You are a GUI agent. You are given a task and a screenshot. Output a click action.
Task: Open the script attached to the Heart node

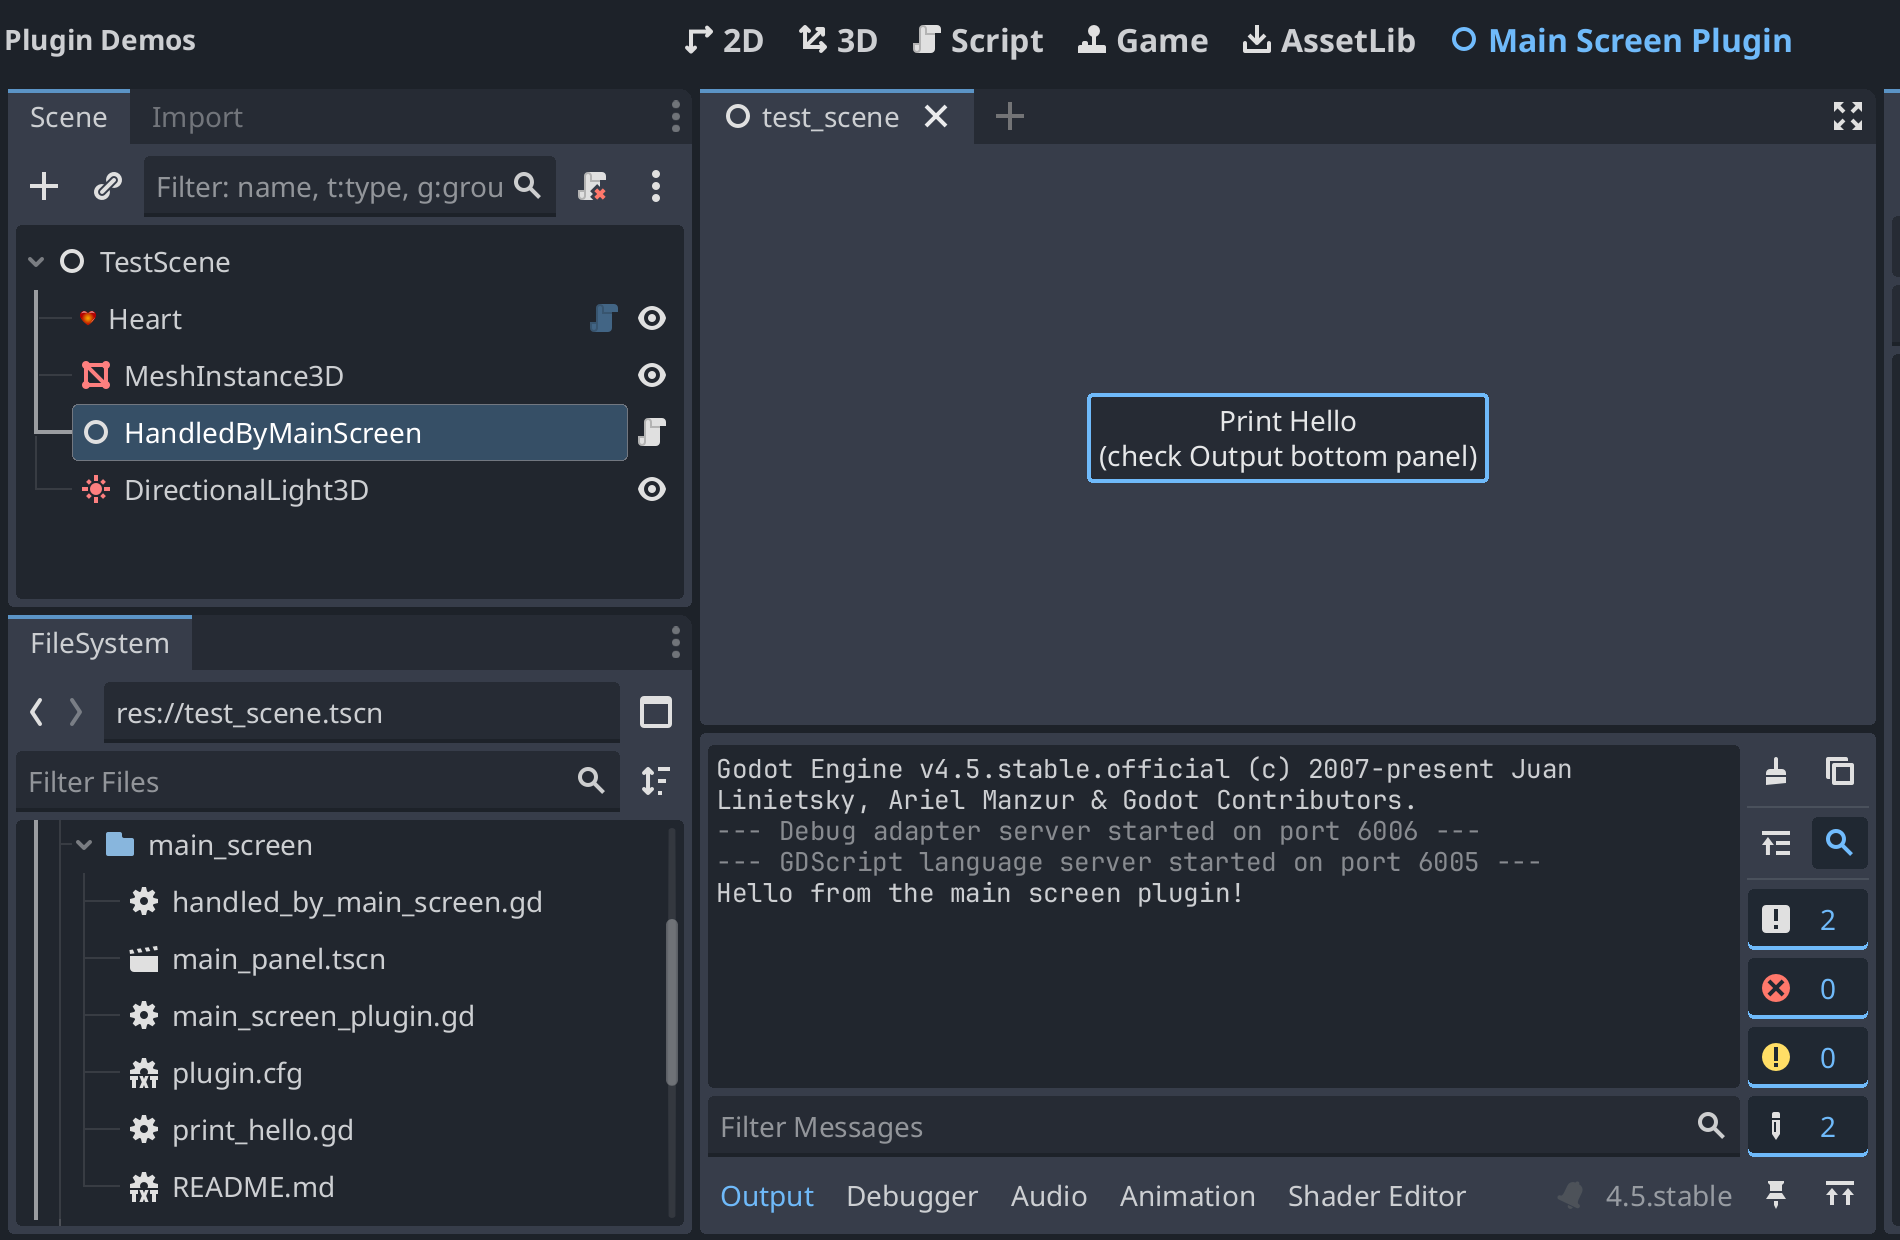point(602,318)
